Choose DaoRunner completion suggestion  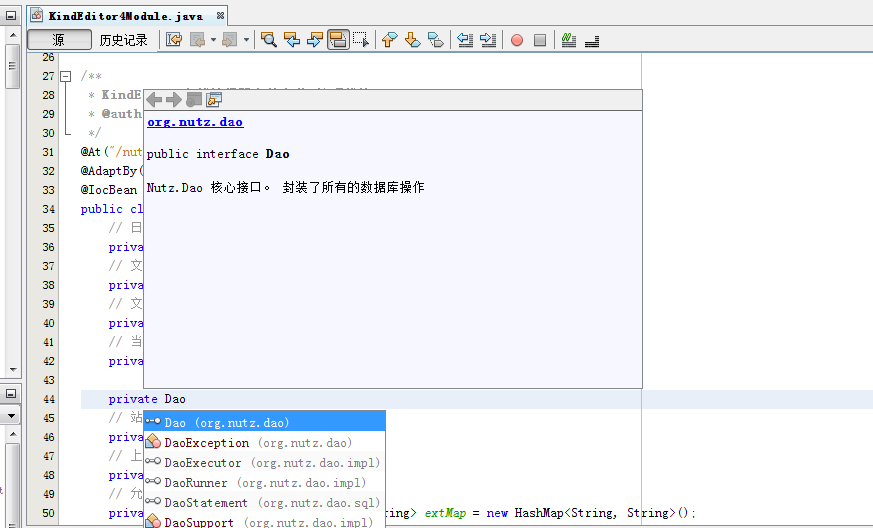tap(264, 482)
